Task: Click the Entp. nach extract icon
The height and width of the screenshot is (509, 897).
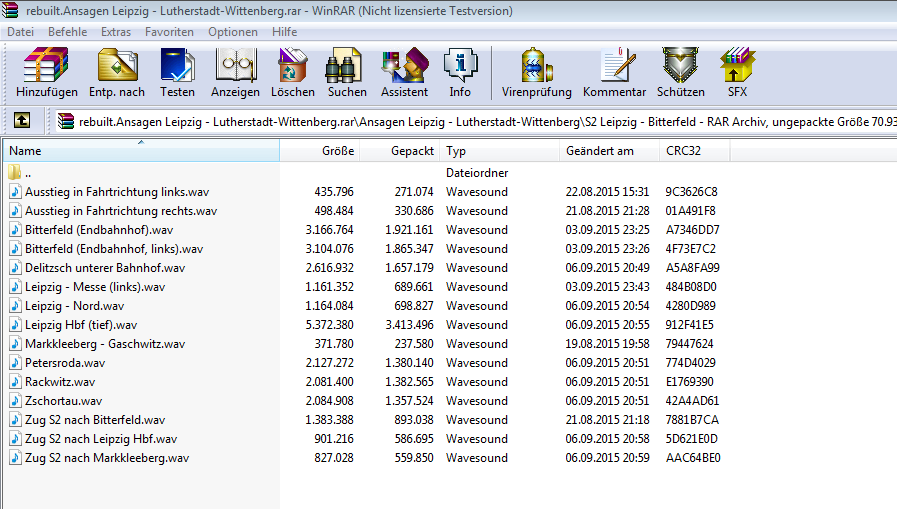Action: click(x=117, y=65)
